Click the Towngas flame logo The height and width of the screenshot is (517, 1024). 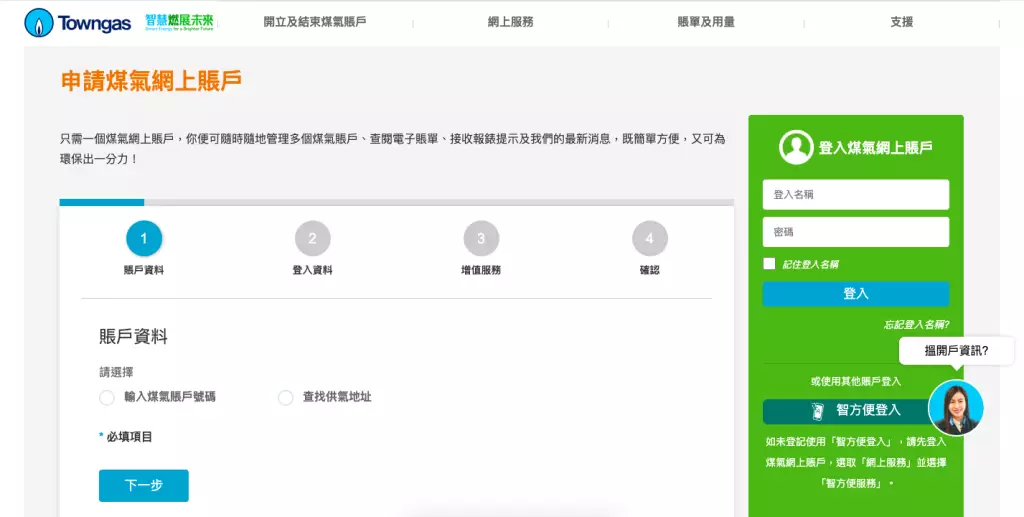40,22
